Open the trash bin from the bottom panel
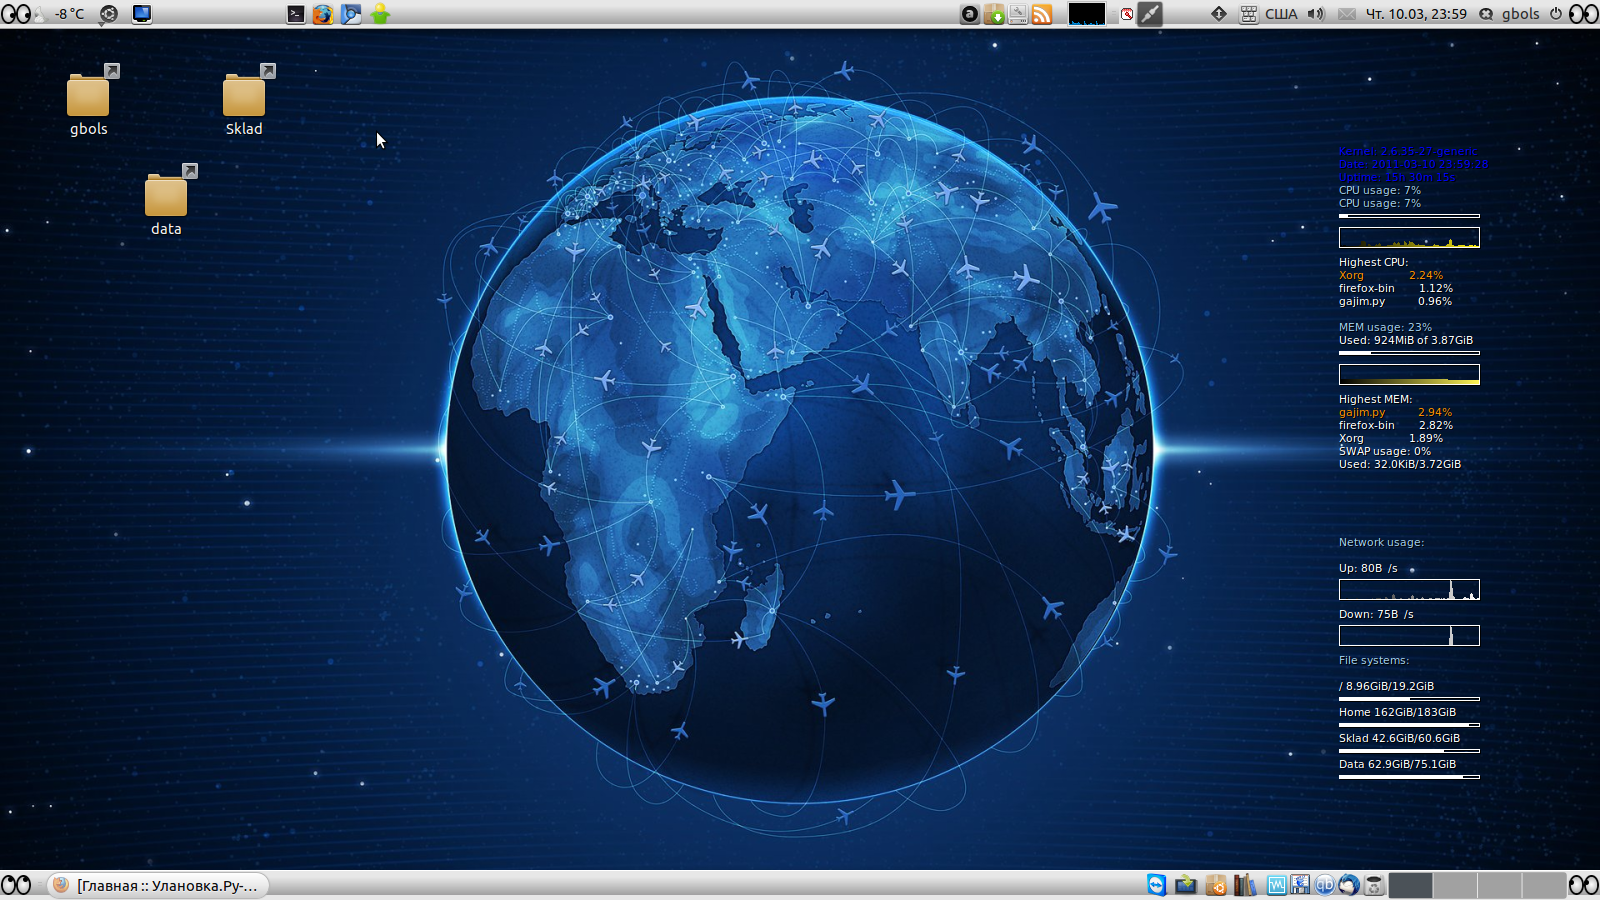Screen dimensions: 1600x900 click(x=1373, y=885)
